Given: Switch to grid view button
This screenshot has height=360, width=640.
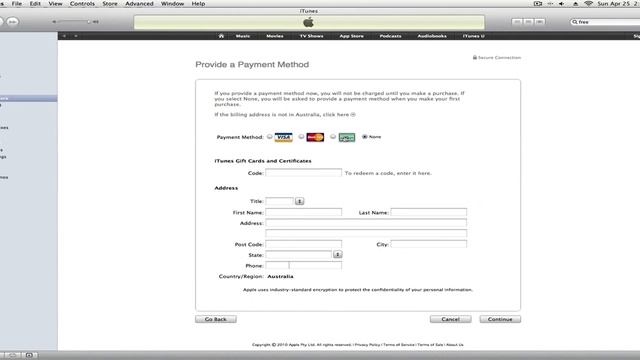Looking at the screenshot, I should (x=529, y=22).
